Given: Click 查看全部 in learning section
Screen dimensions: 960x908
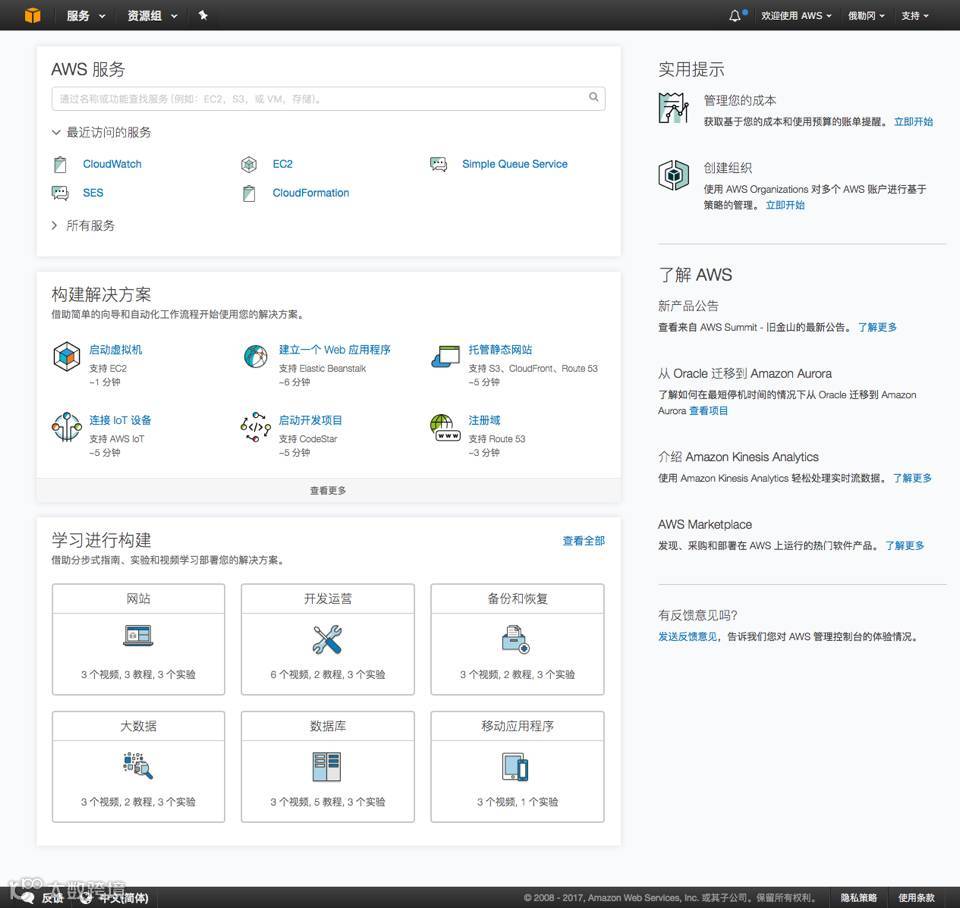Looking at the screenshot, I should (583, 541).
